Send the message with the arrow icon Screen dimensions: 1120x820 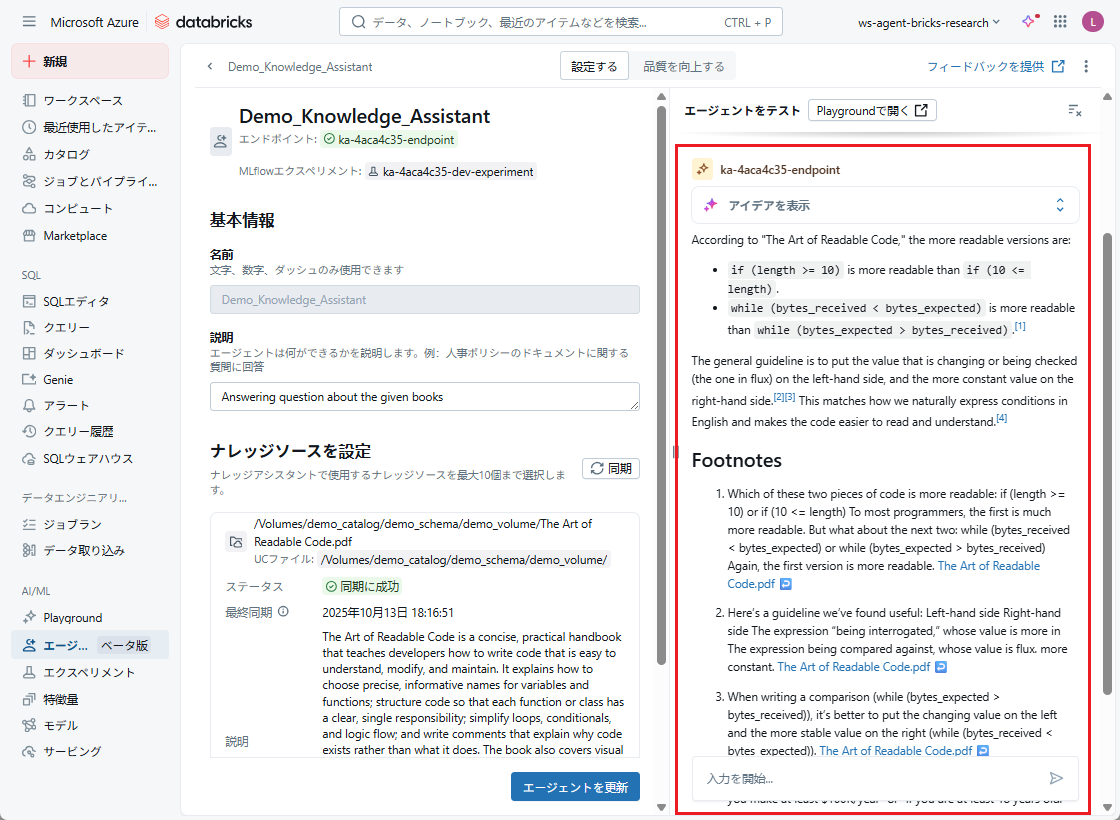tap(1056, 778)
